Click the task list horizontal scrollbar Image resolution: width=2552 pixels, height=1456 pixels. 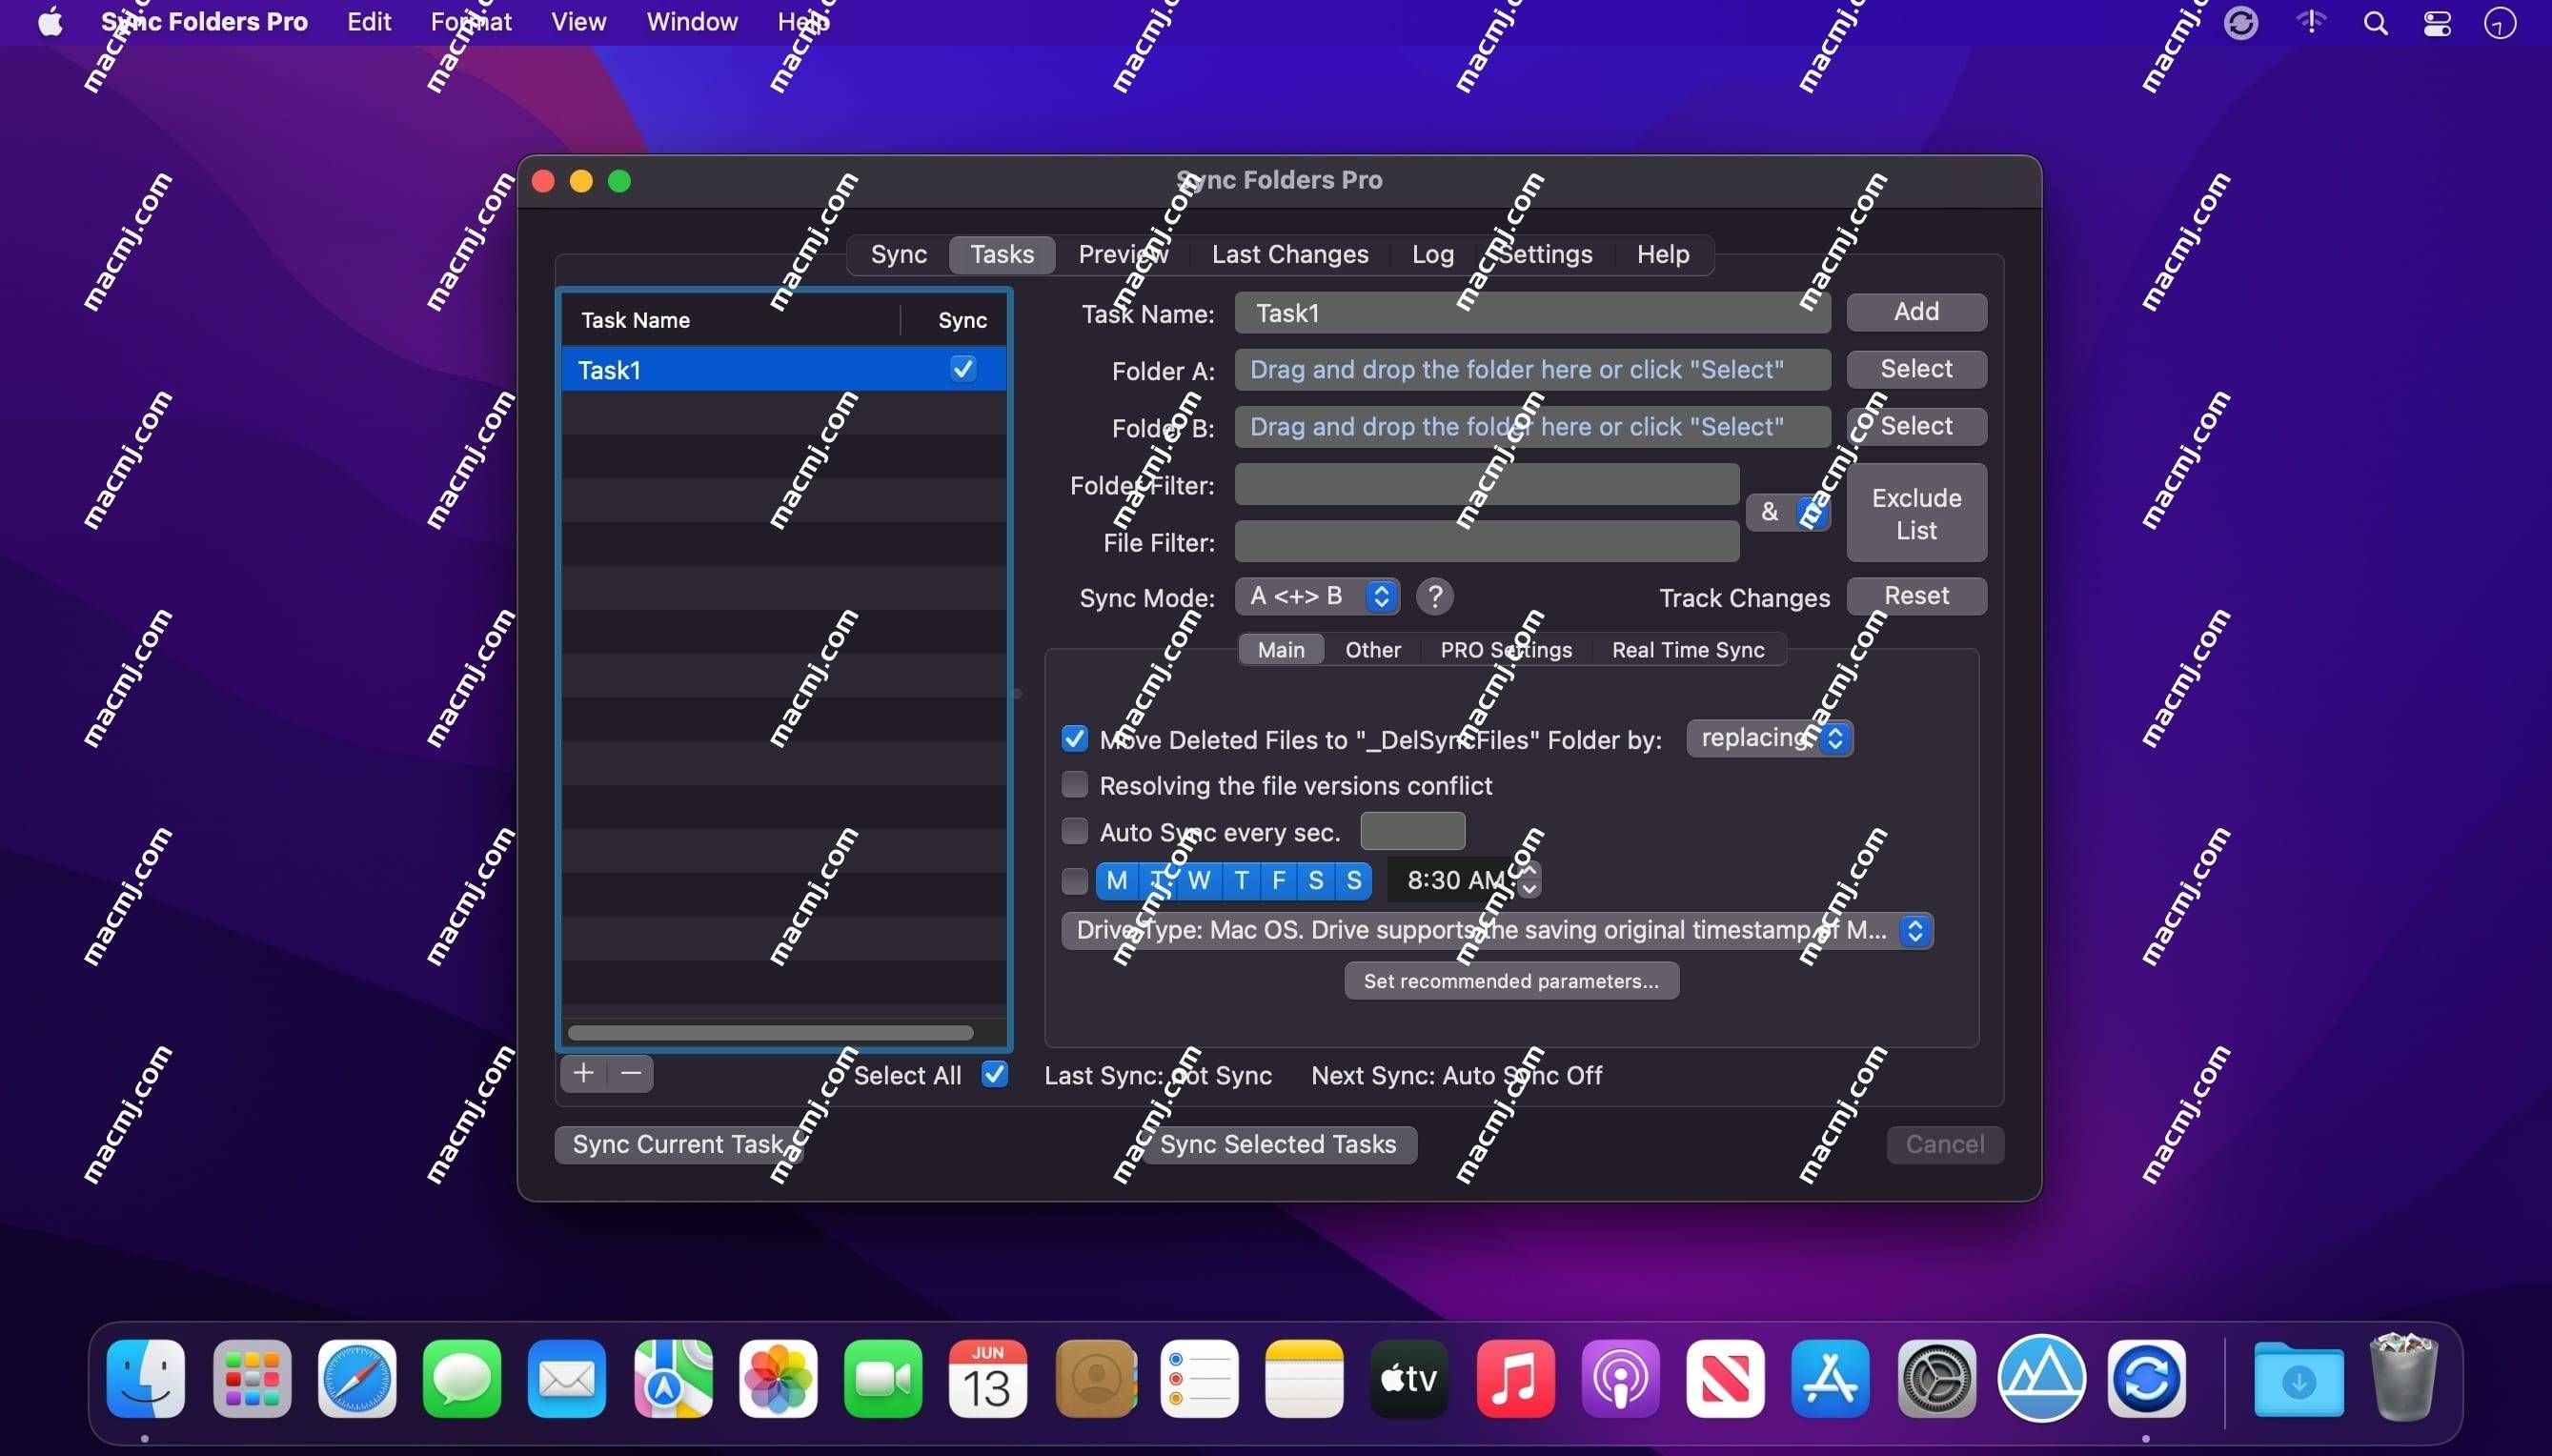[770, 1033]
